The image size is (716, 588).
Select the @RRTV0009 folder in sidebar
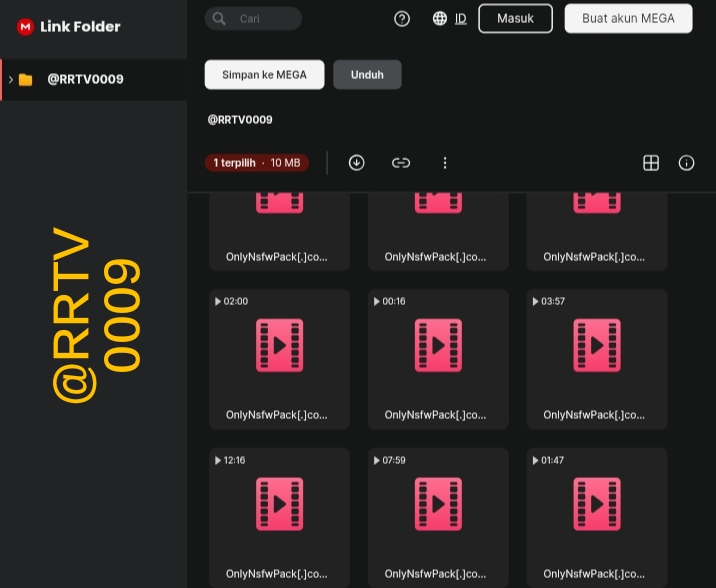[94, 79]
